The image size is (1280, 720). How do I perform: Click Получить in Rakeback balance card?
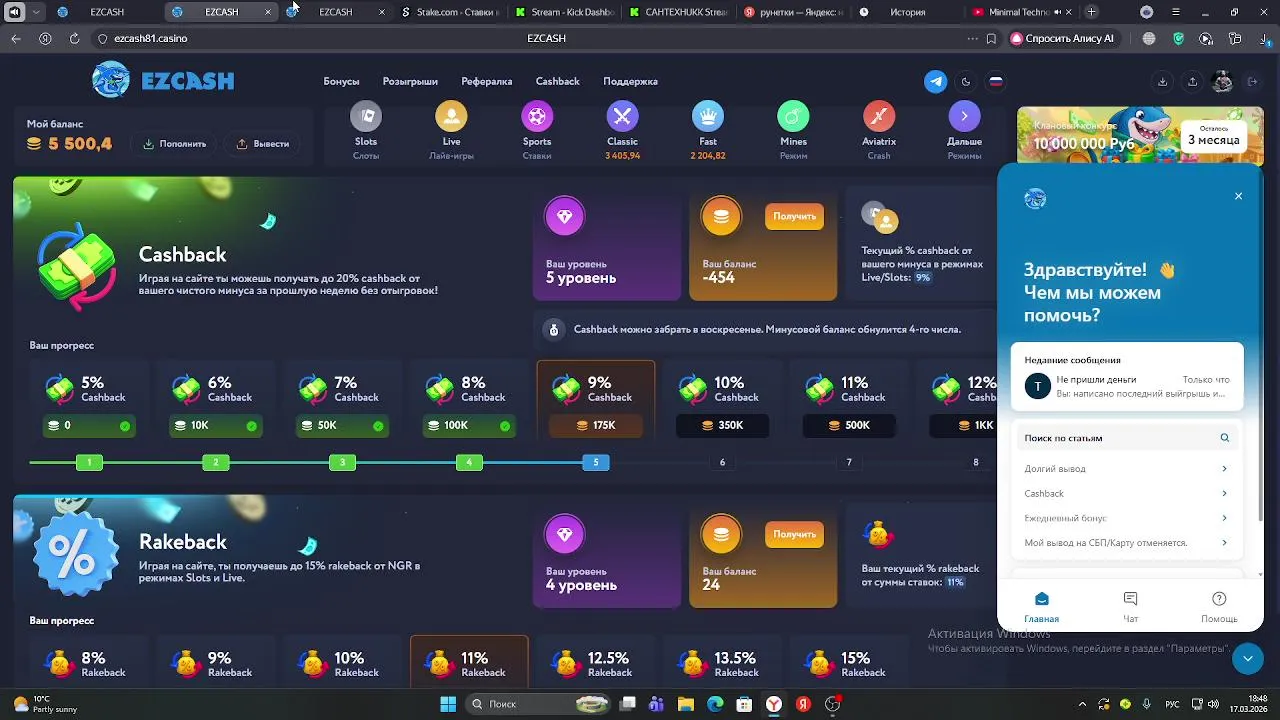point(794,534)
